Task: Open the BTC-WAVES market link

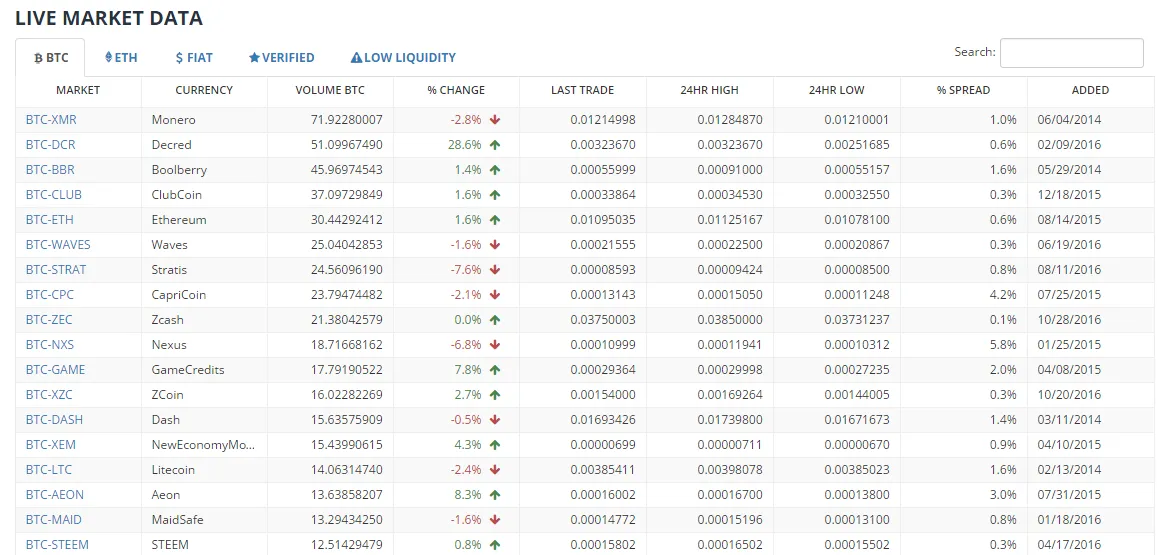Action: (x=58, y=244)
